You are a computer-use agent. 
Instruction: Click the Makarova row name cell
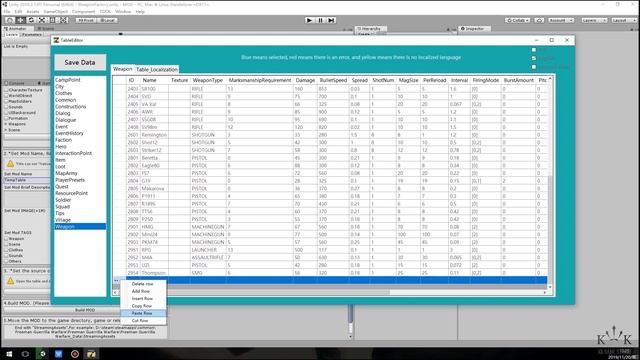coord(154,189)
